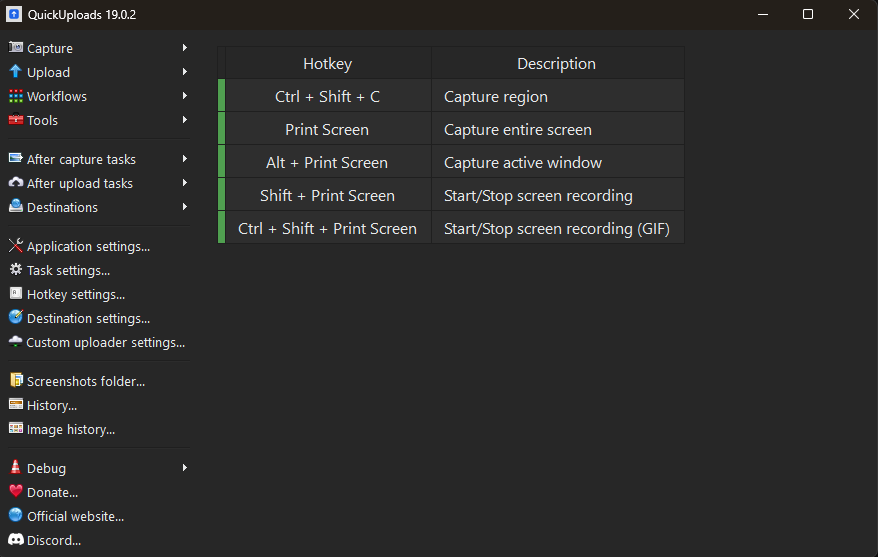Image resolution: width=878 pixels, height=557 pixels.
Task: Open the Screenshots folder
Action: pos(86,381)
